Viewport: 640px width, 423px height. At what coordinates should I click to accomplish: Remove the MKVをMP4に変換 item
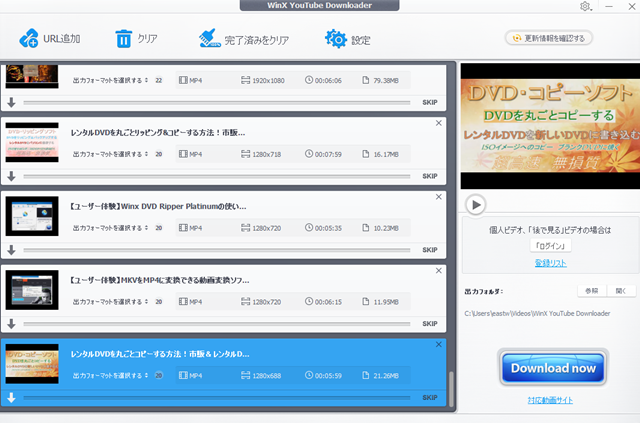pyautogui.click(x=439, y=271)
